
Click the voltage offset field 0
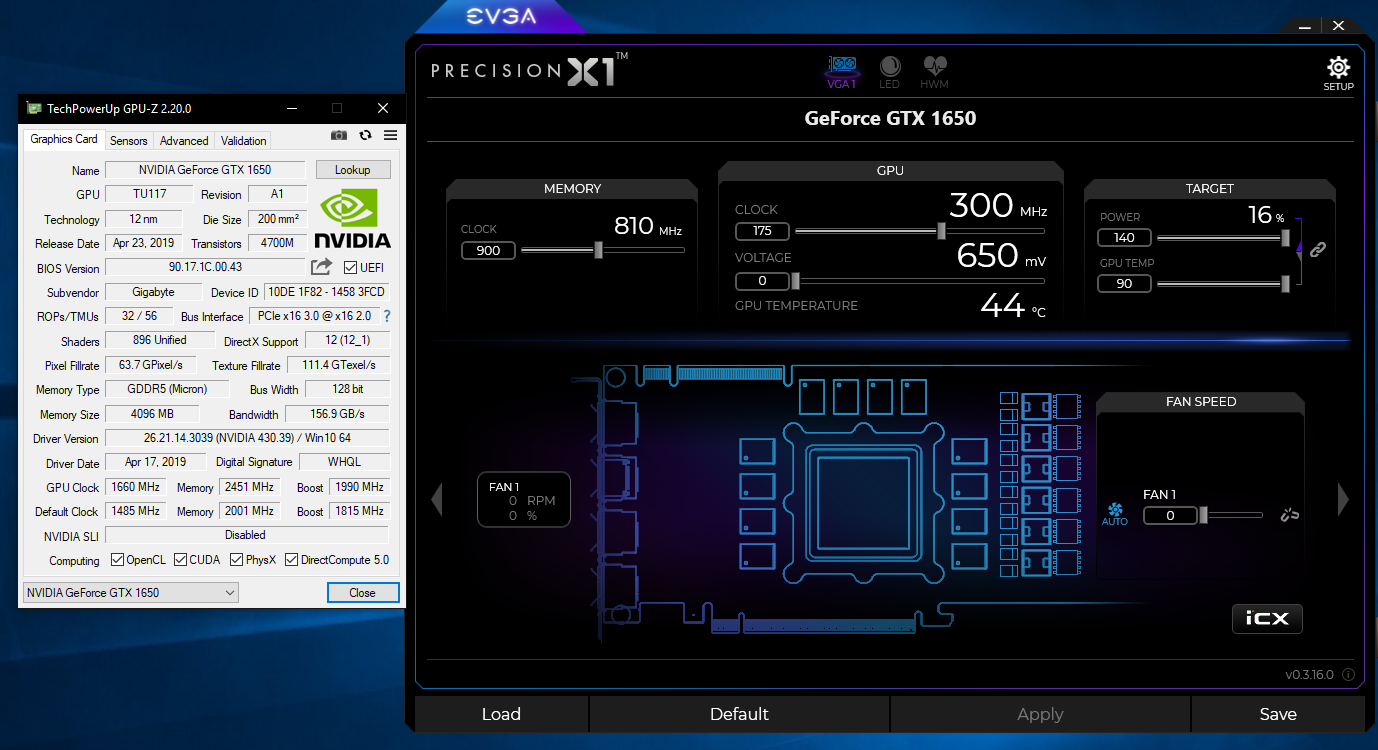pos(762,281)
